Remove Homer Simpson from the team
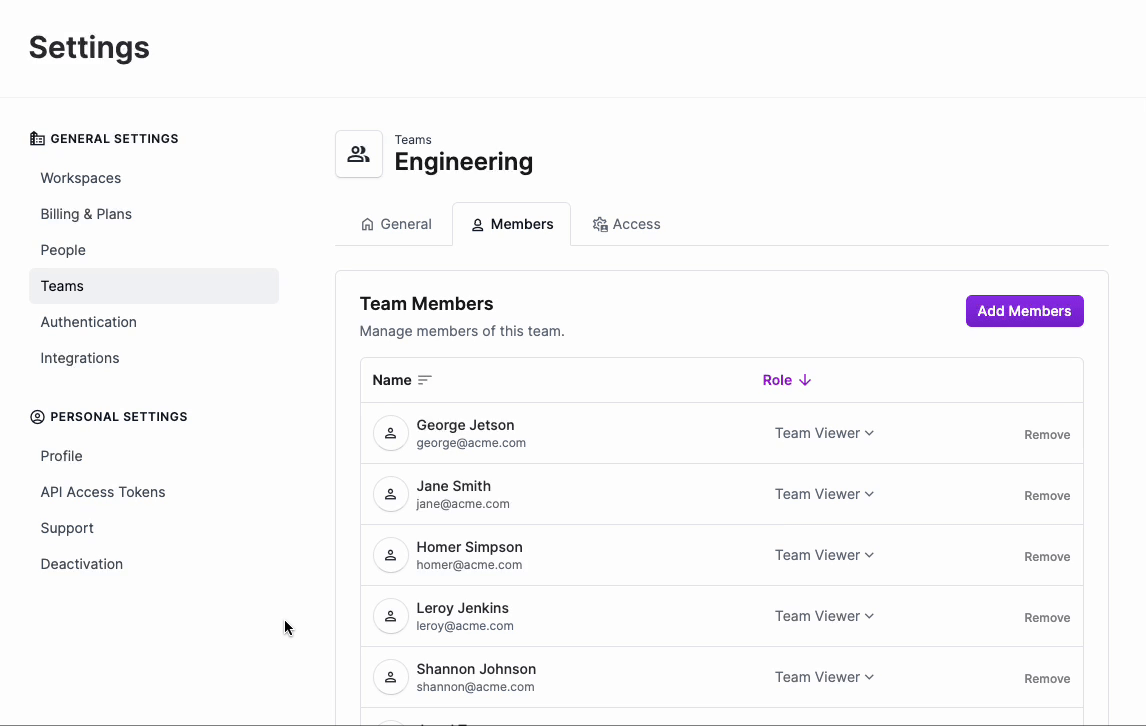Image resolution: width=1146 pixels, height=726 pixels. click(x=1046, y=556)
